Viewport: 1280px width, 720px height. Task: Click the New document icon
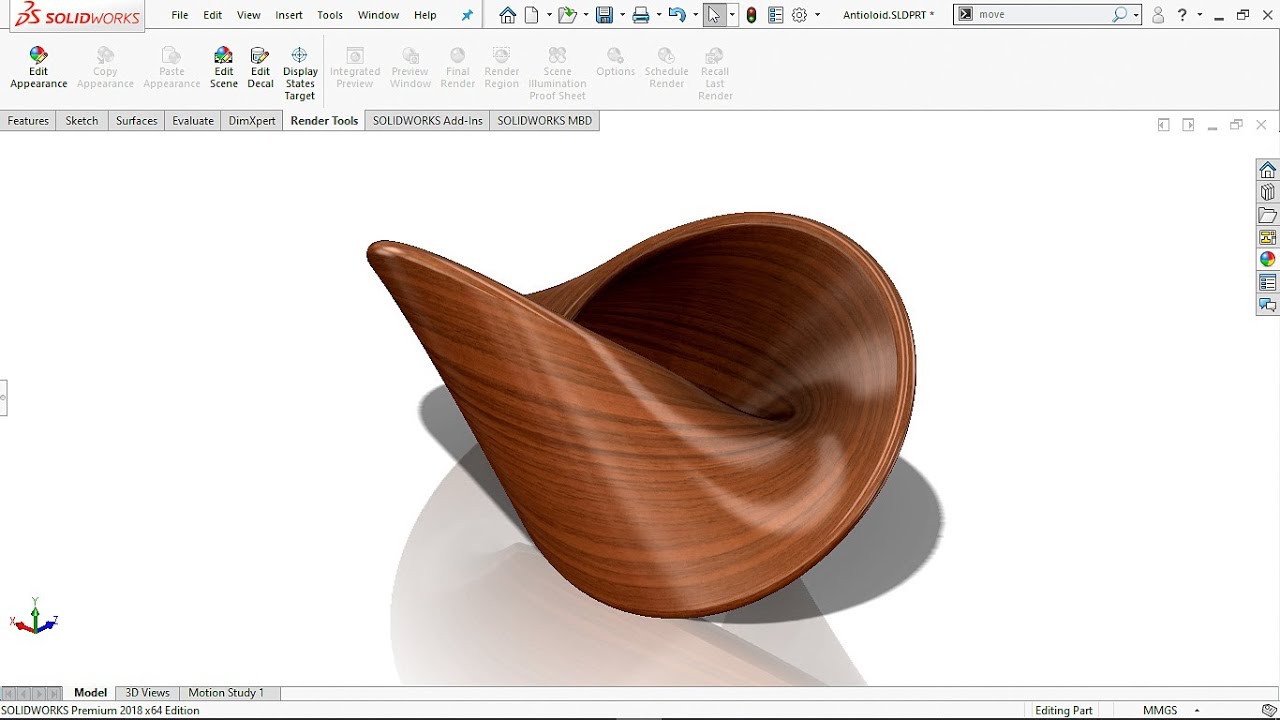click(532, 15)
